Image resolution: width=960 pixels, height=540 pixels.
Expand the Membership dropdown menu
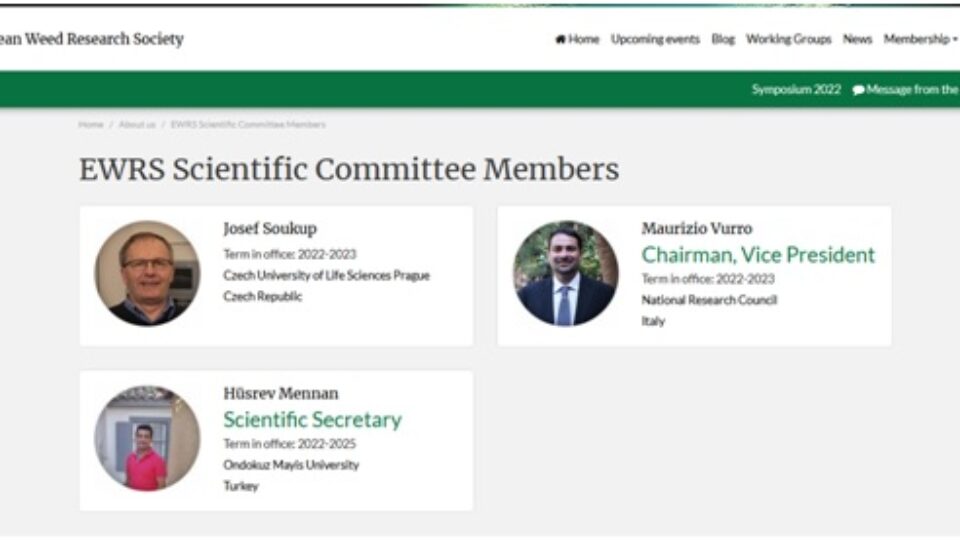point(919,40)
